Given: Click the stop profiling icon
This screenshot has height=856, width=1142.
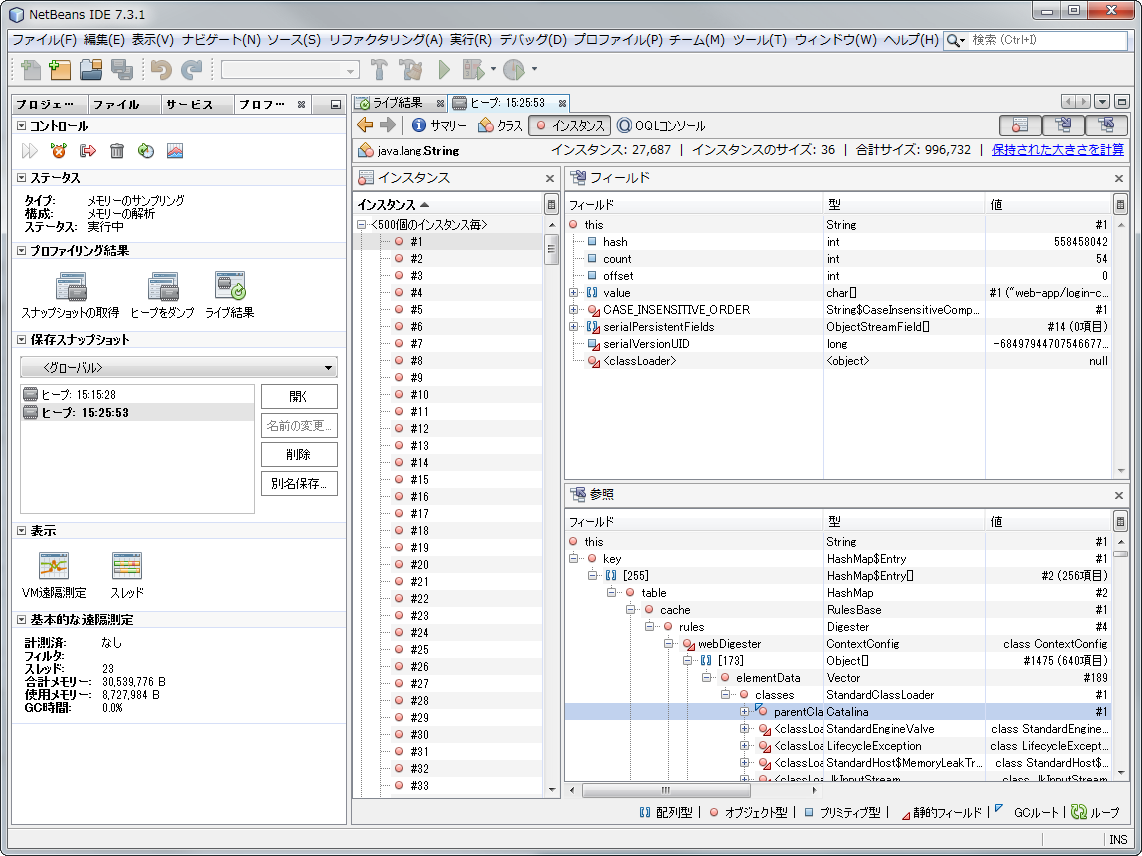Looking at the screenshot, I should pyautogui.click(x=58, y=151).
